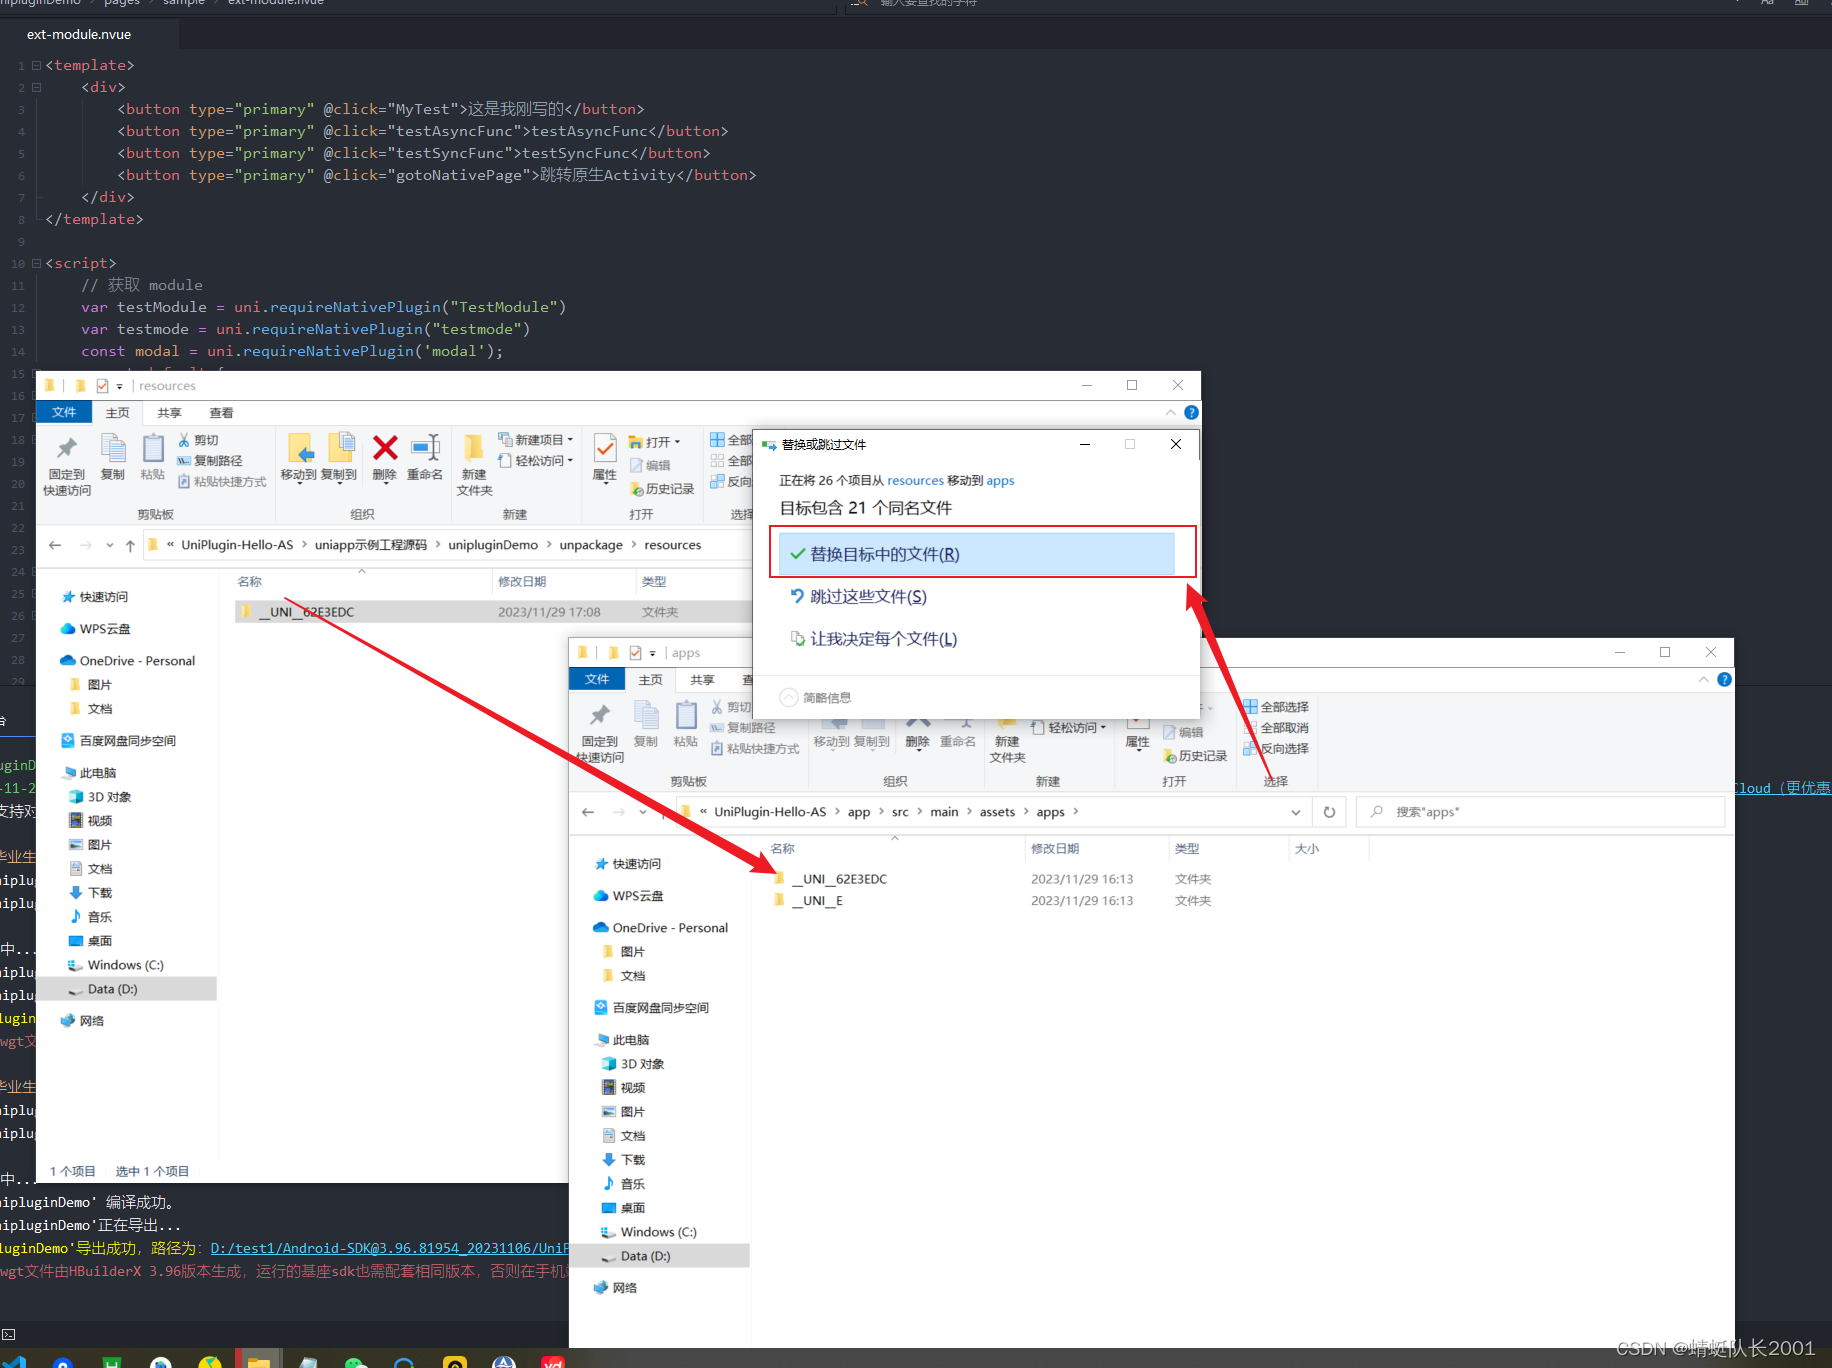Click the Copy icon in resources window ribbon

(113, 458)
